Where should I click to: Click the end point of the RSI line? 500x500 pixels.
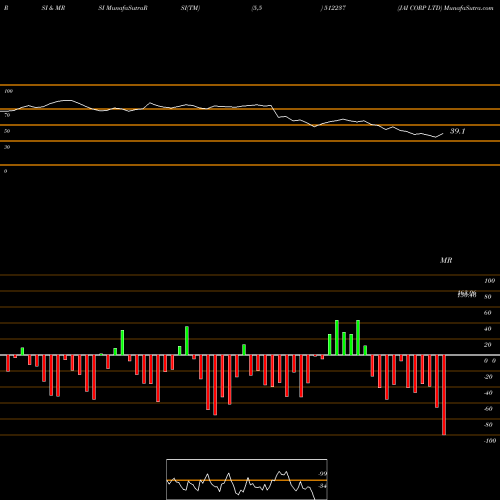(443, 134)
